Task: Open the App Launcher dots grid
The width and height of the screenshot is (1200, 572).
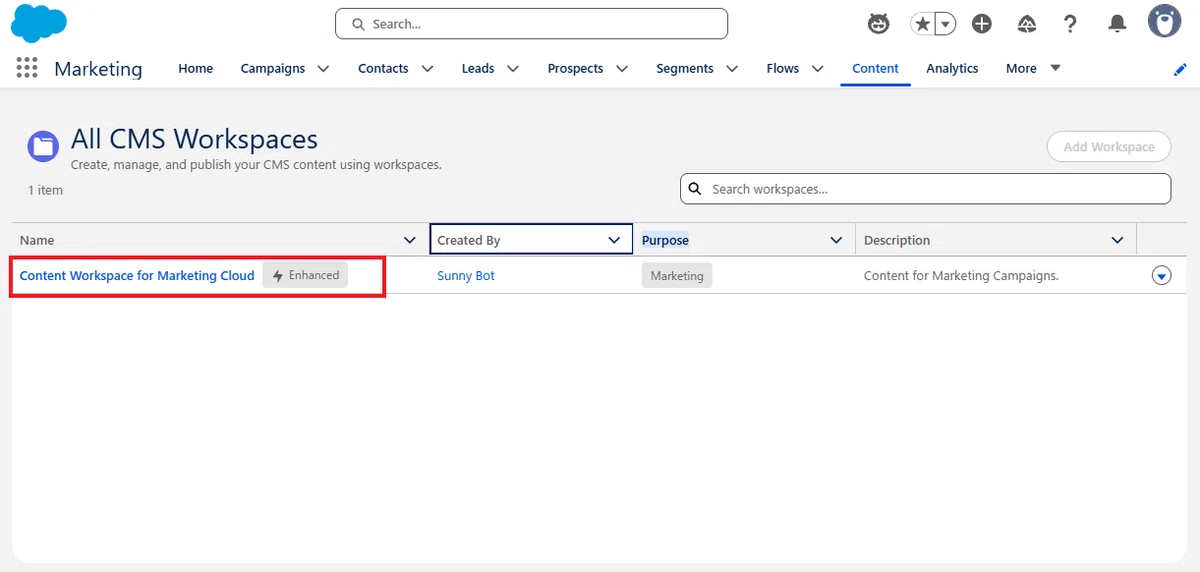Action: 27,68
